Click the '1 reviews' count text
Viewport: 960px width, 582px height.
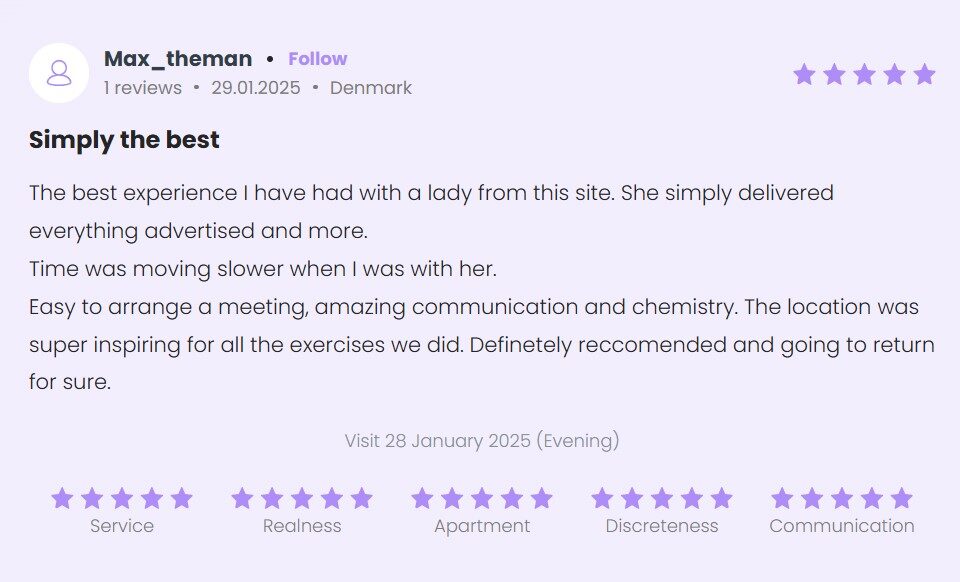143,88
